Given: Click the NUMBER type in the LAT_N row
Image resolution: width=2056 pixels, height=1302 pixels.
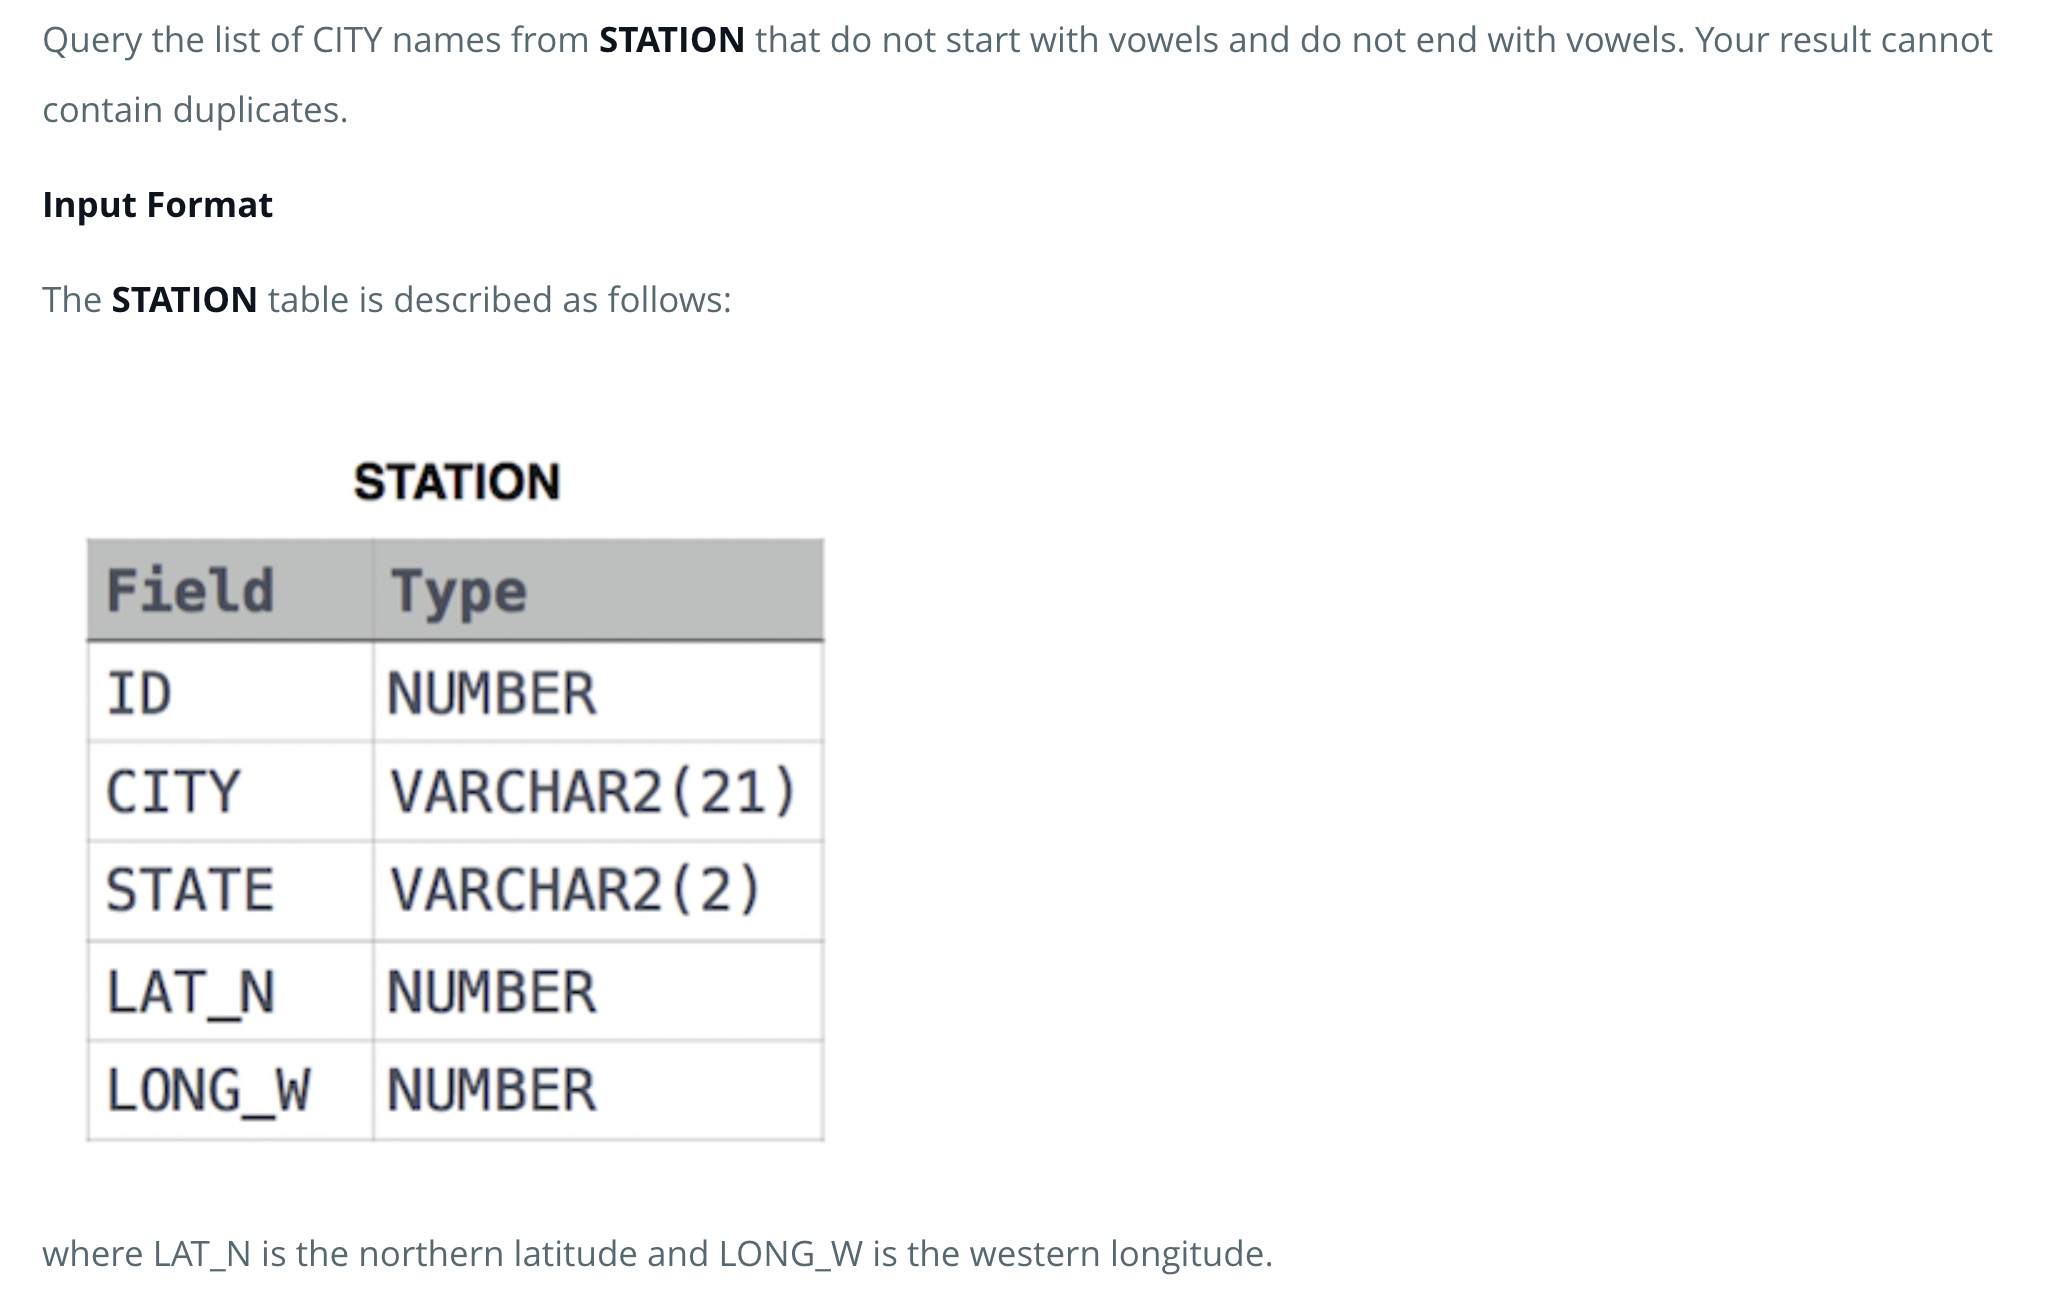Looking at the screenshot, I should (598, 991).
